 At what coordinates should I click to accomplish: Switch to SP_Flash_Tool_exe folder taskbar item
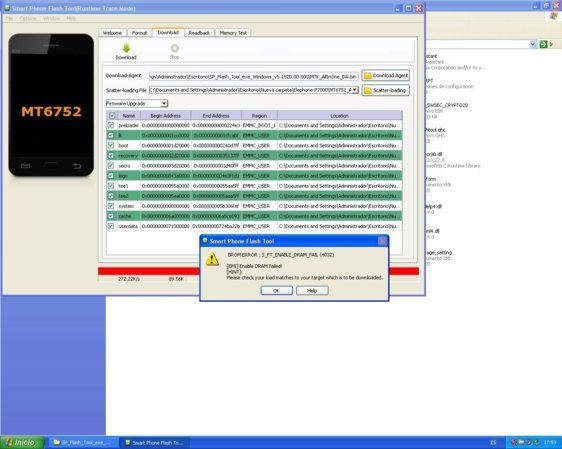click(83, 443)
